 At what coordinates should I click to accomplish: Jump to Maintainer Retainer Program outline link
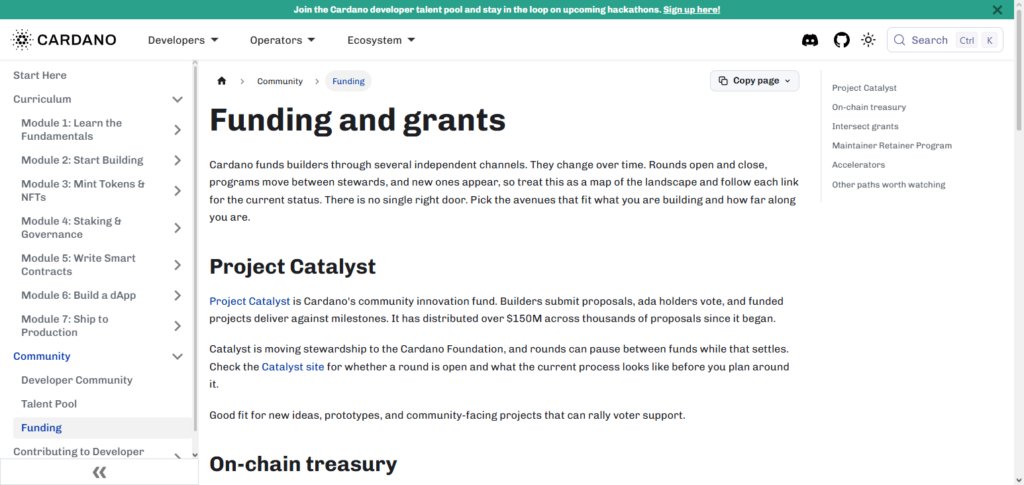click(x=891, y=146)
